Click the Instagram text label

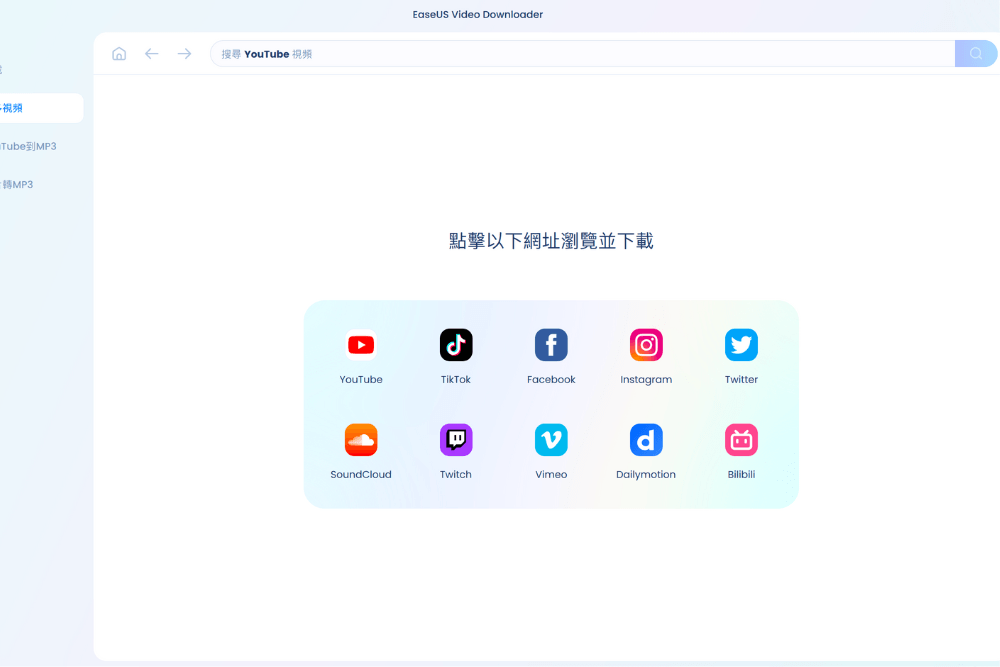tap(646, 379)
